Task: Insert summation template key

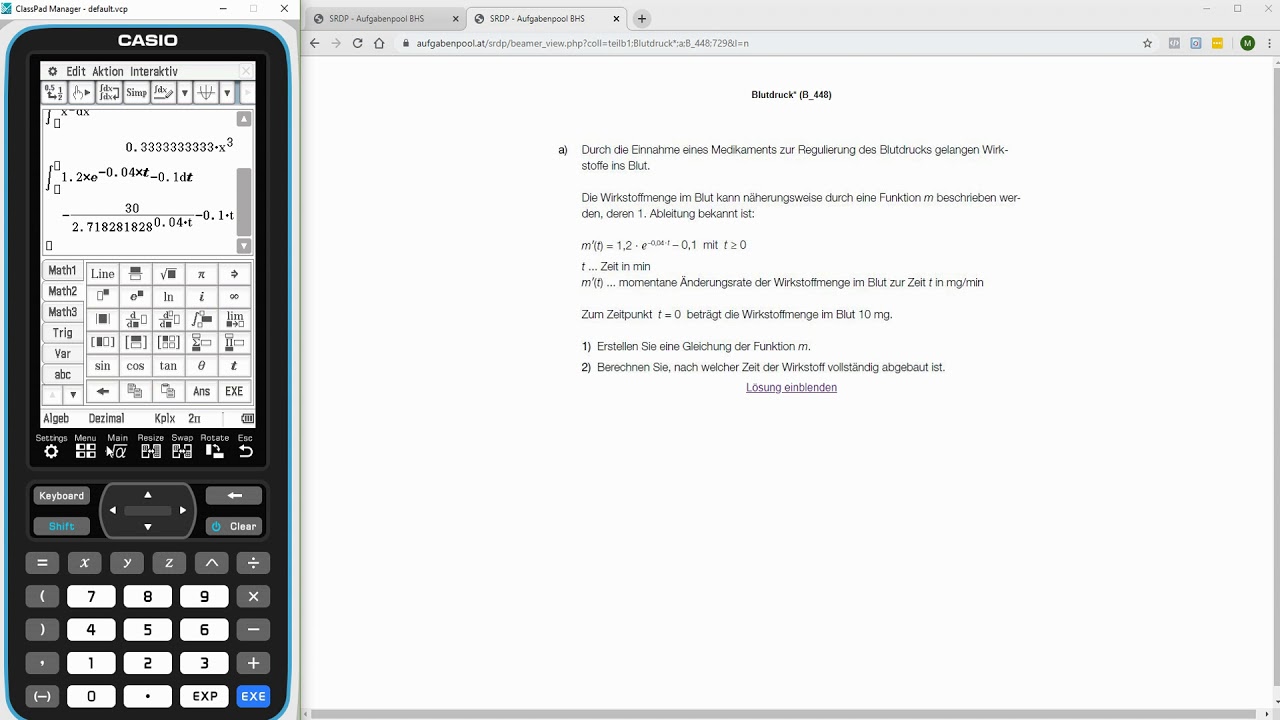Action: (x=201, y=343)
